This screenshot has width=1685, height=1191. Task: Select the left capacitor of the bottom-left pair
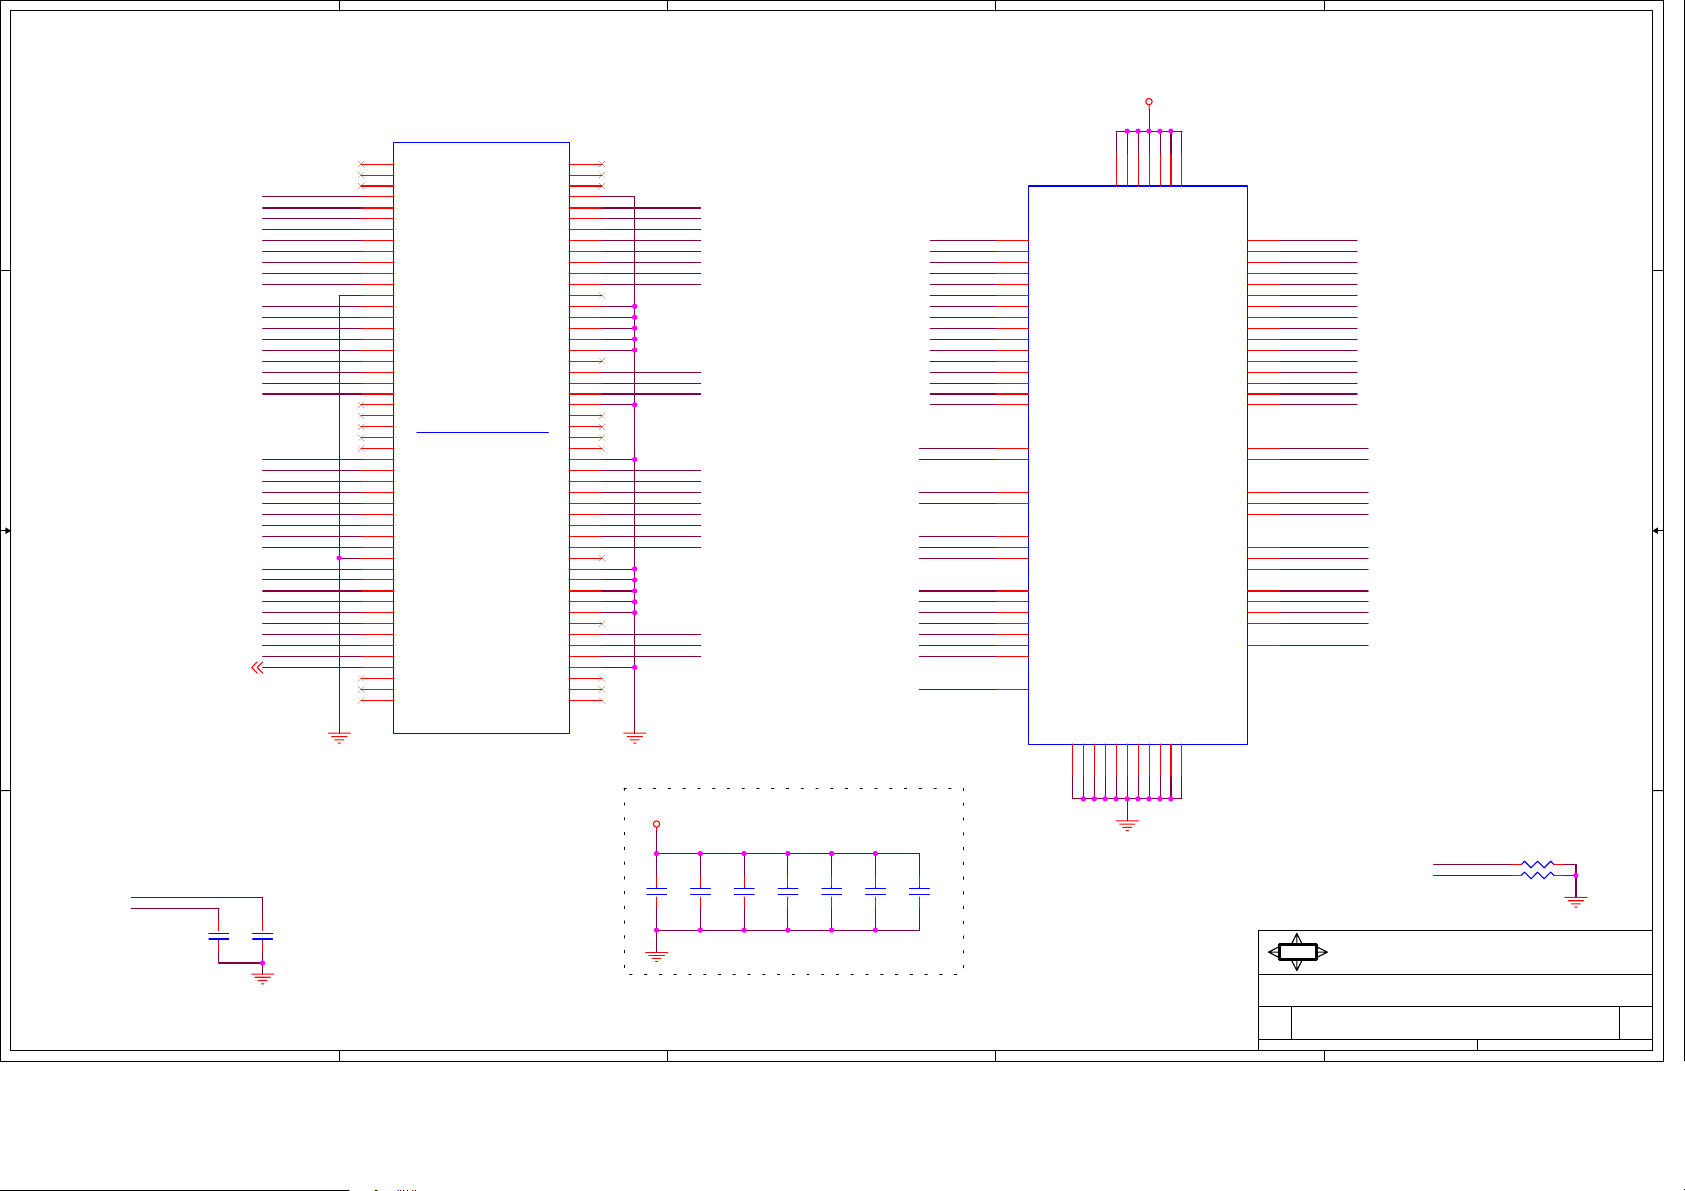tap(218, 937)
